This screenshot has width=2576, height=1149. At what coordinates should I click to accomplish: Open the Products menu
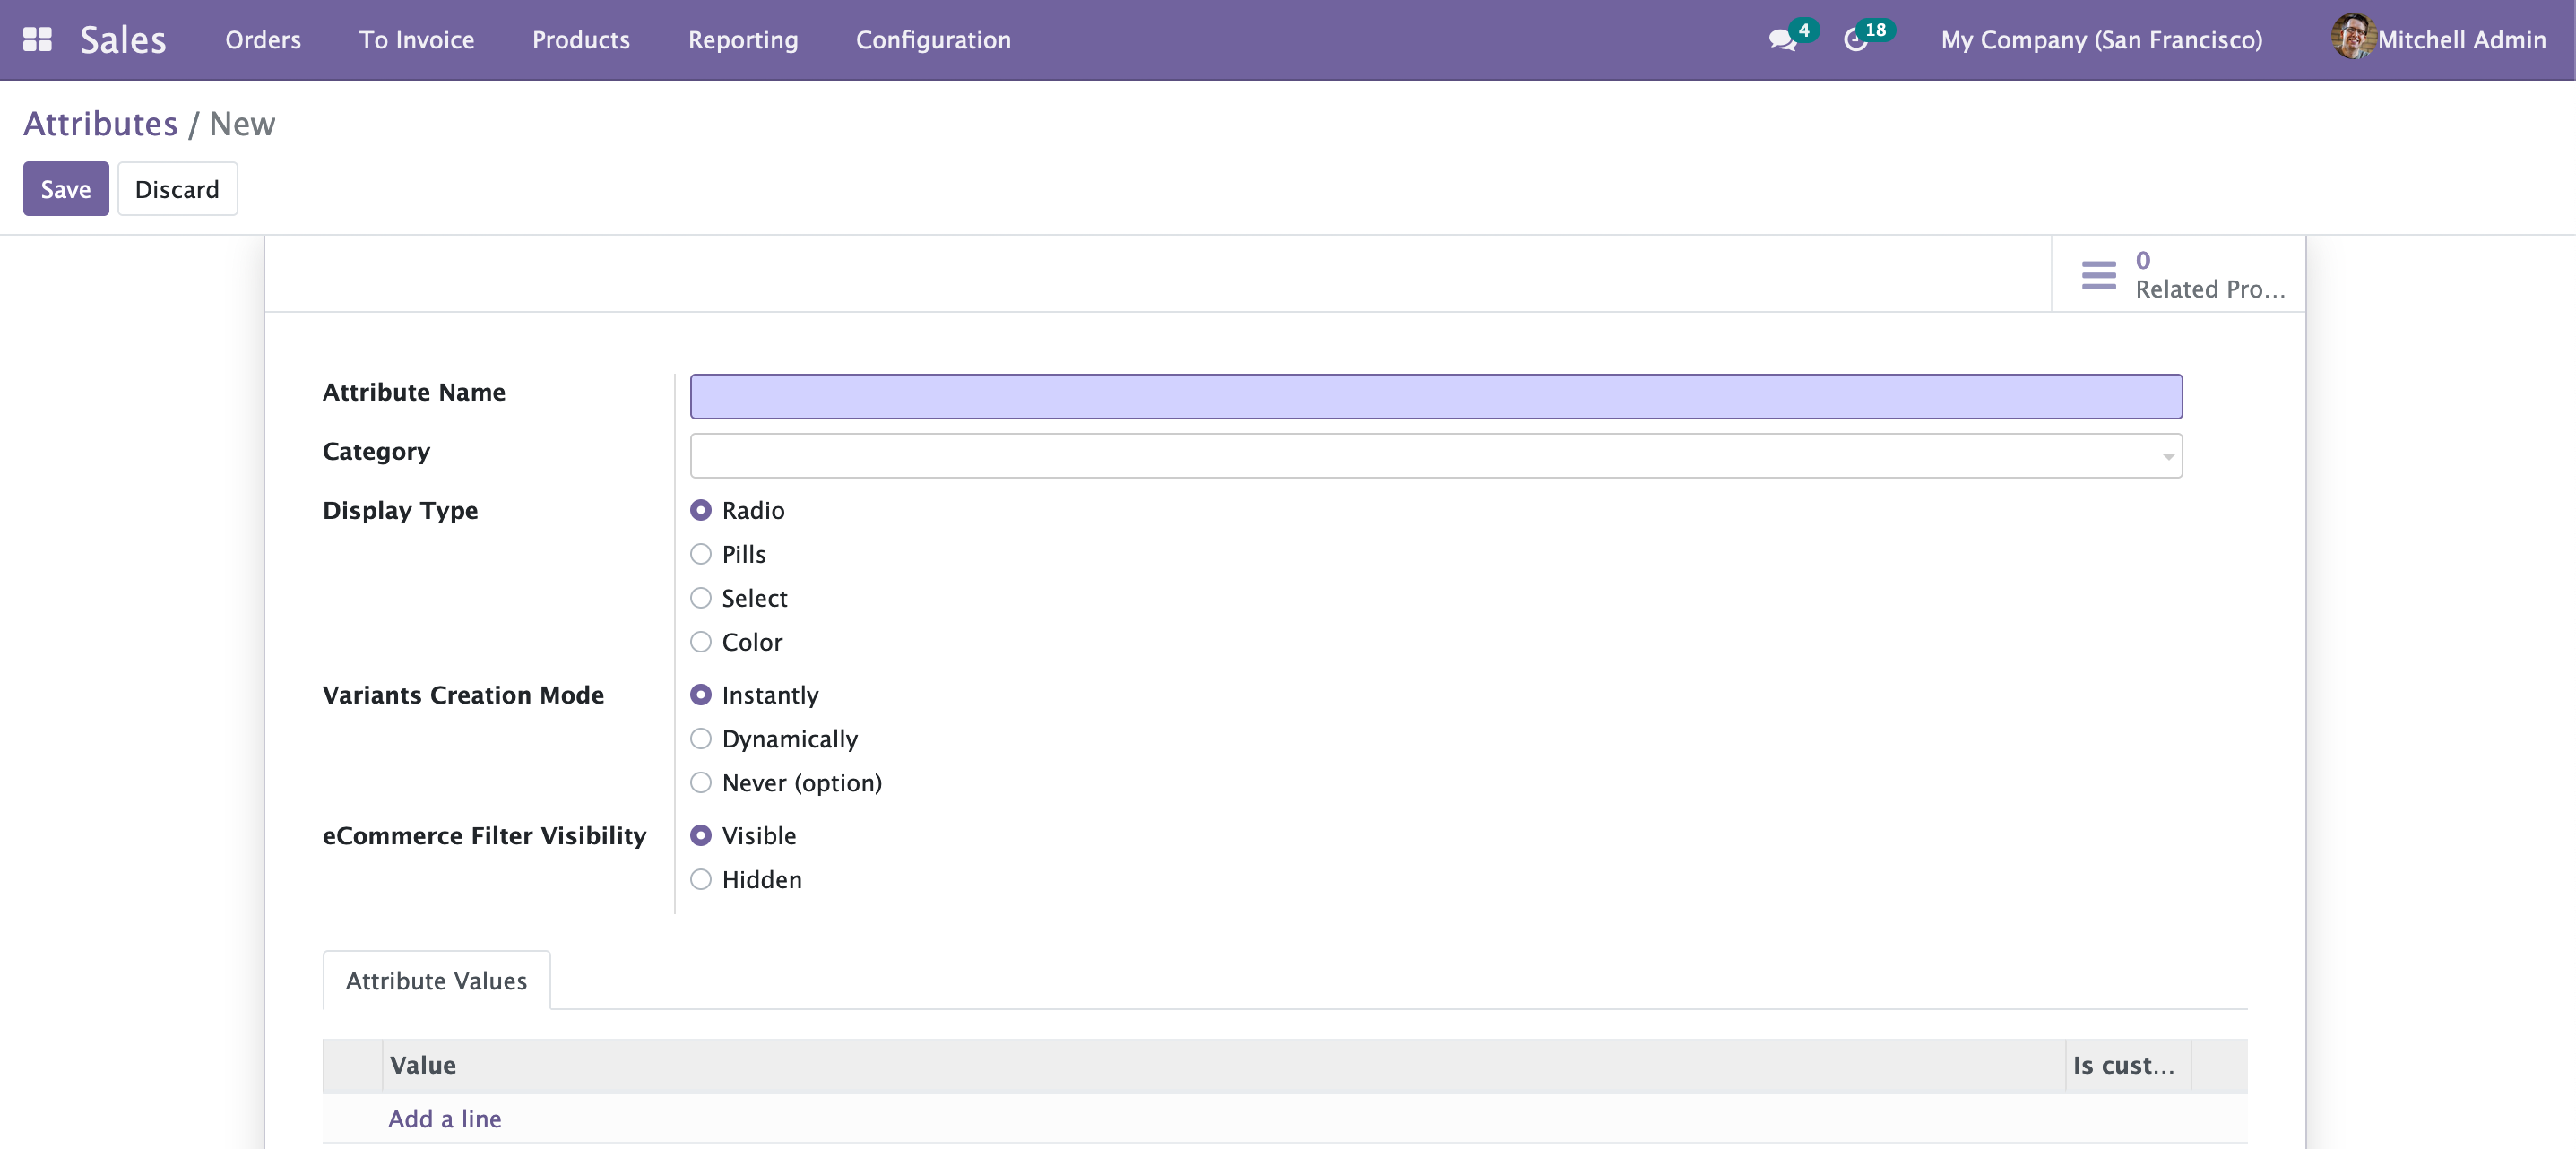(581, 40)
